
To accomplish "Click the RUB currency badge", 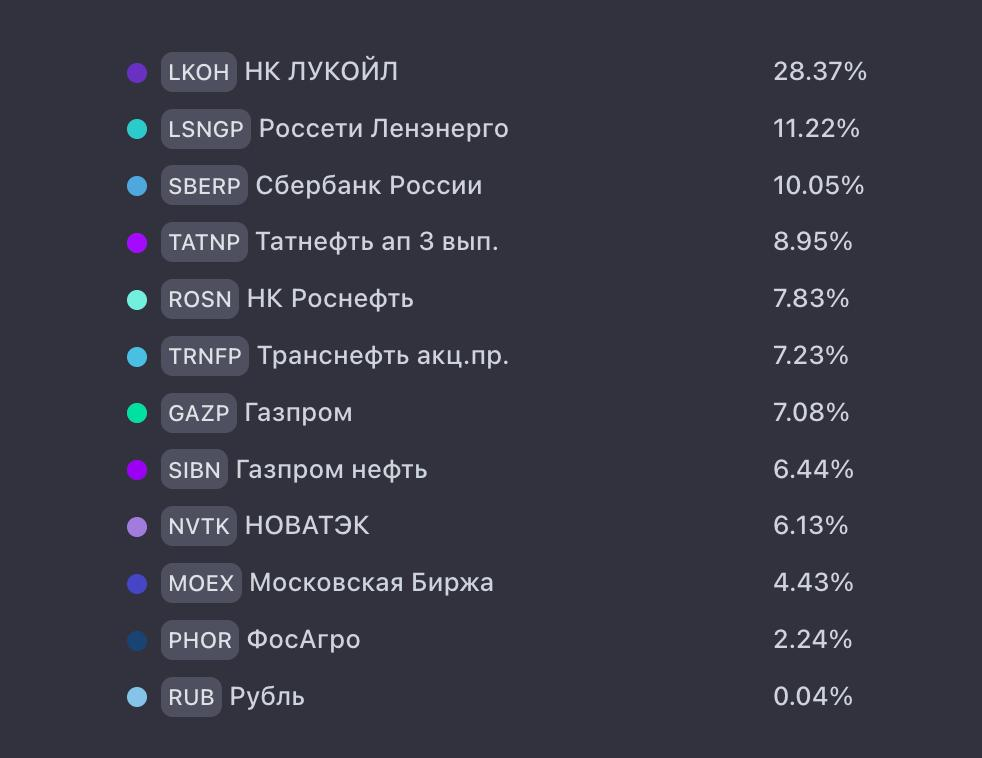I will pos(191,697).
